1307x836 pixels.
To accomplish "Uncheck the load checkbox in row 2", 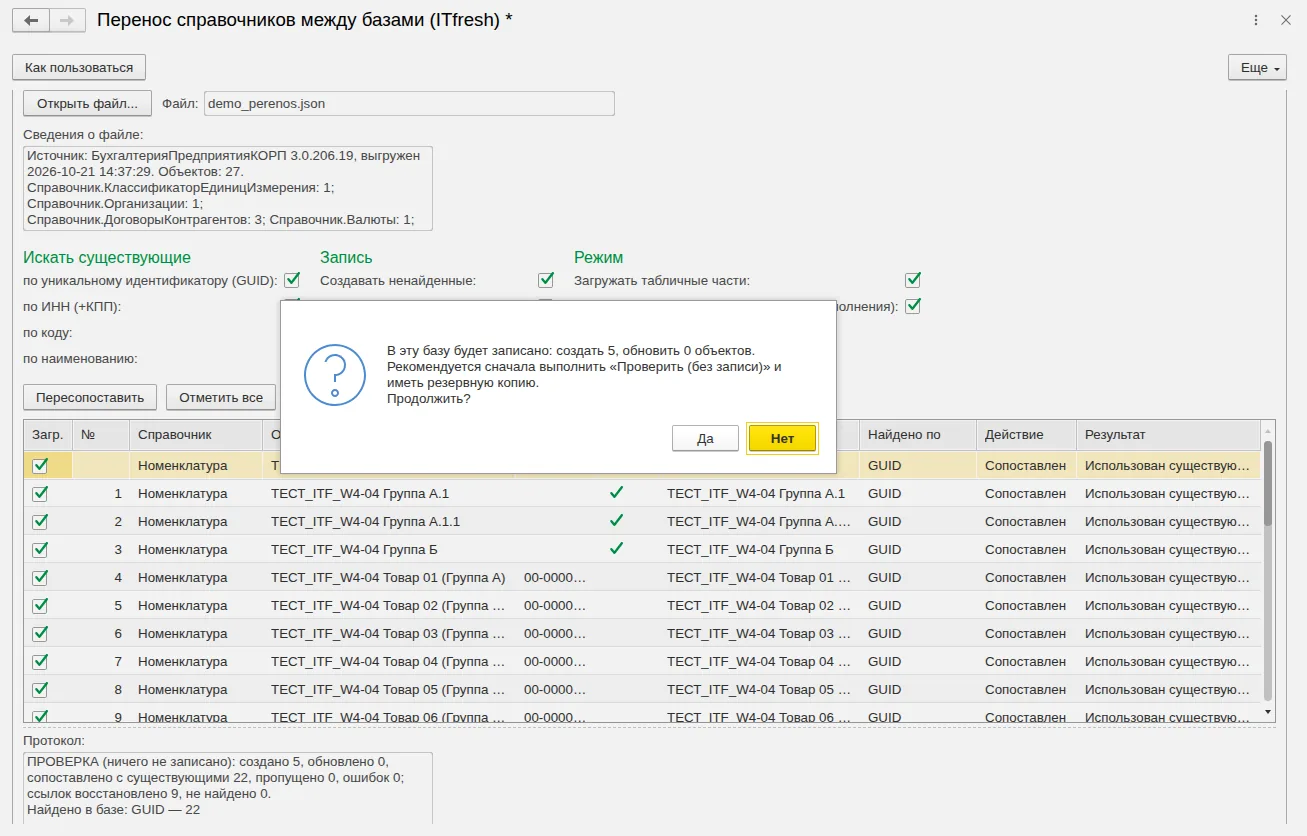I will [40, 521].
